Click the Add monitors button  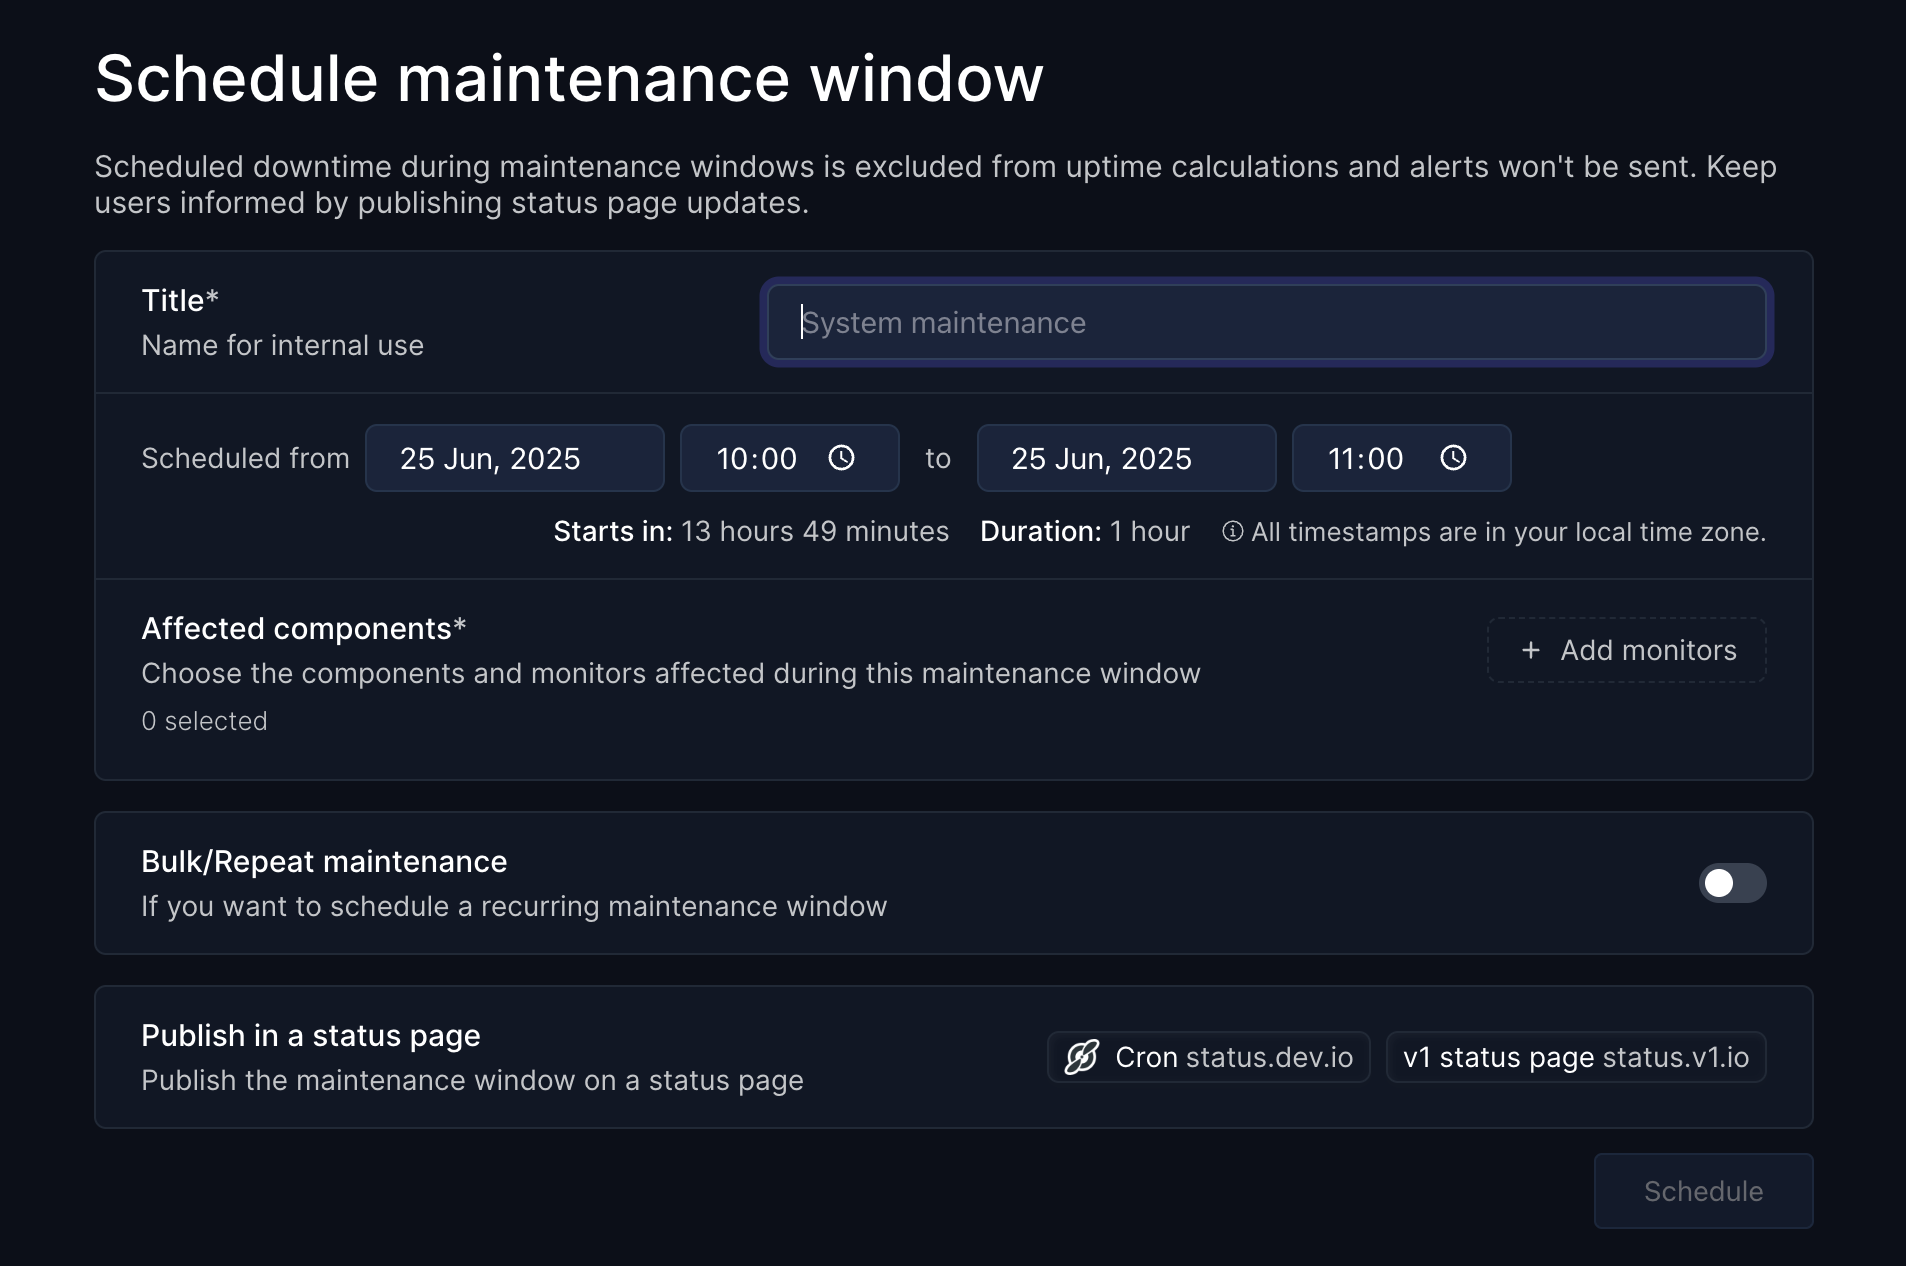pos(1626,650)
